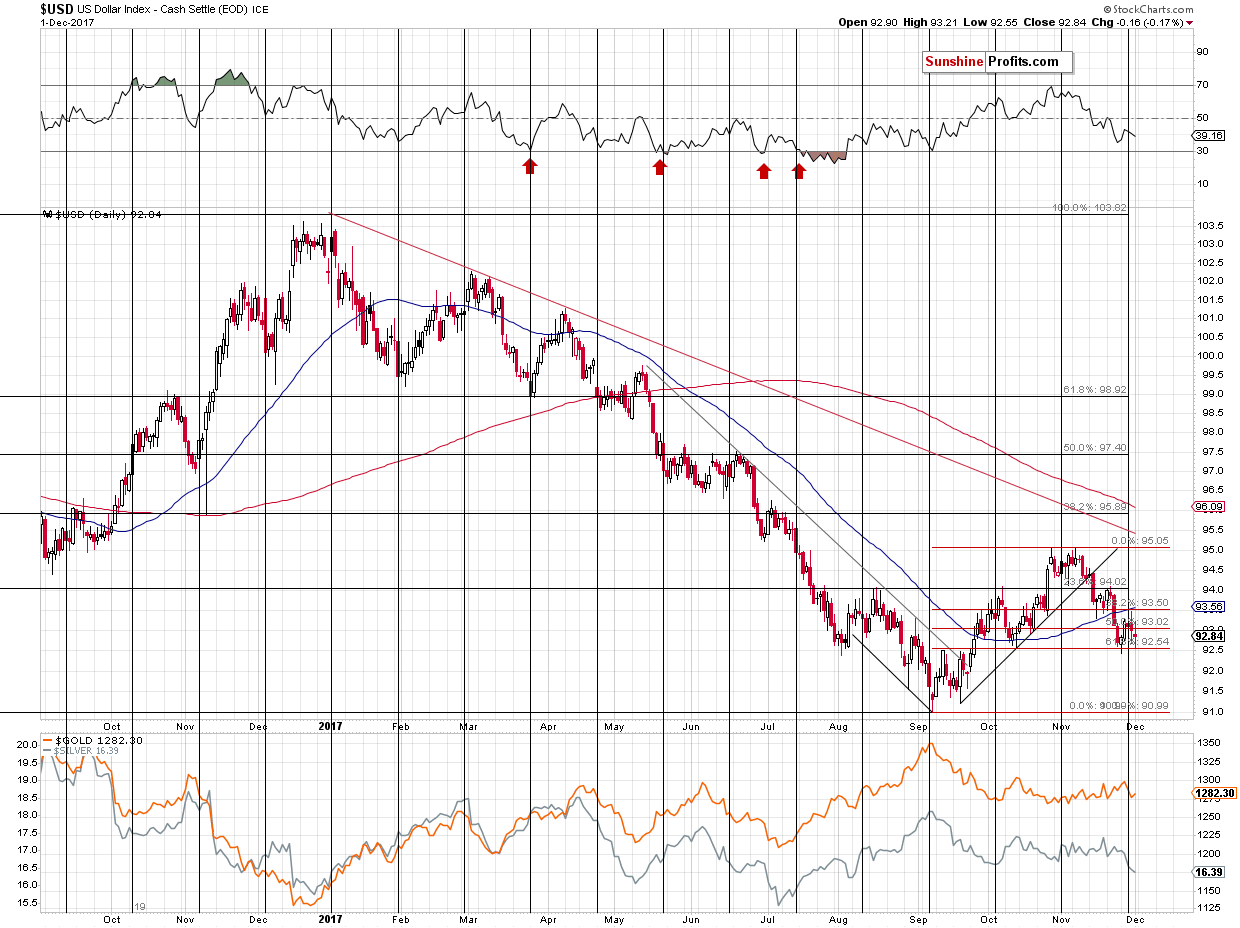1240x928 pixels.
Task: Click the '61.8%: 98.92' Fibonacci label
Action: point(1094,390)
